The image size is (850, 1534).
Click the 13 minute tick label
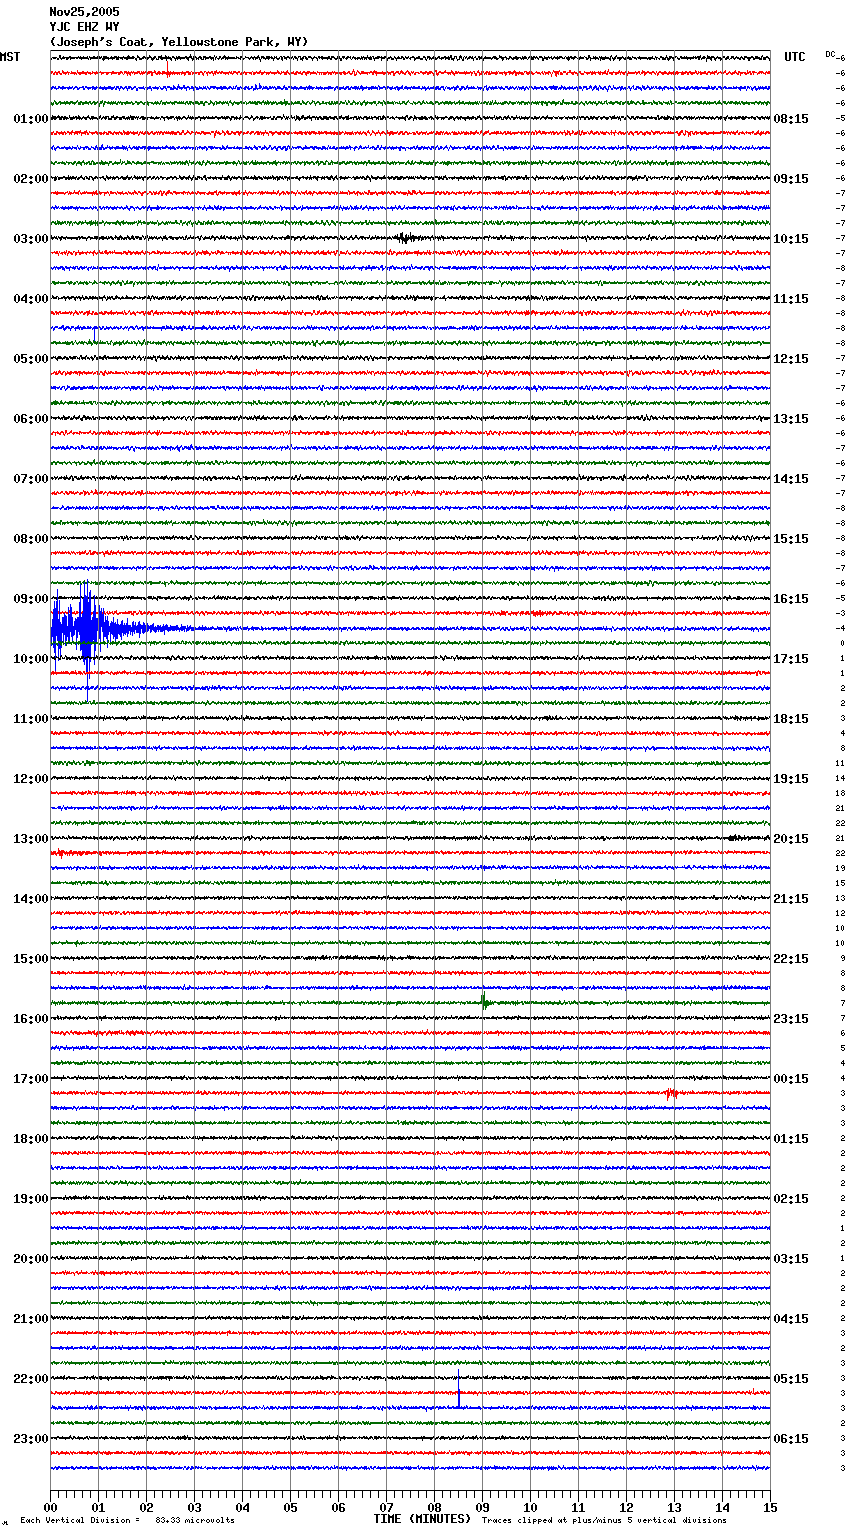point(674,1507)
